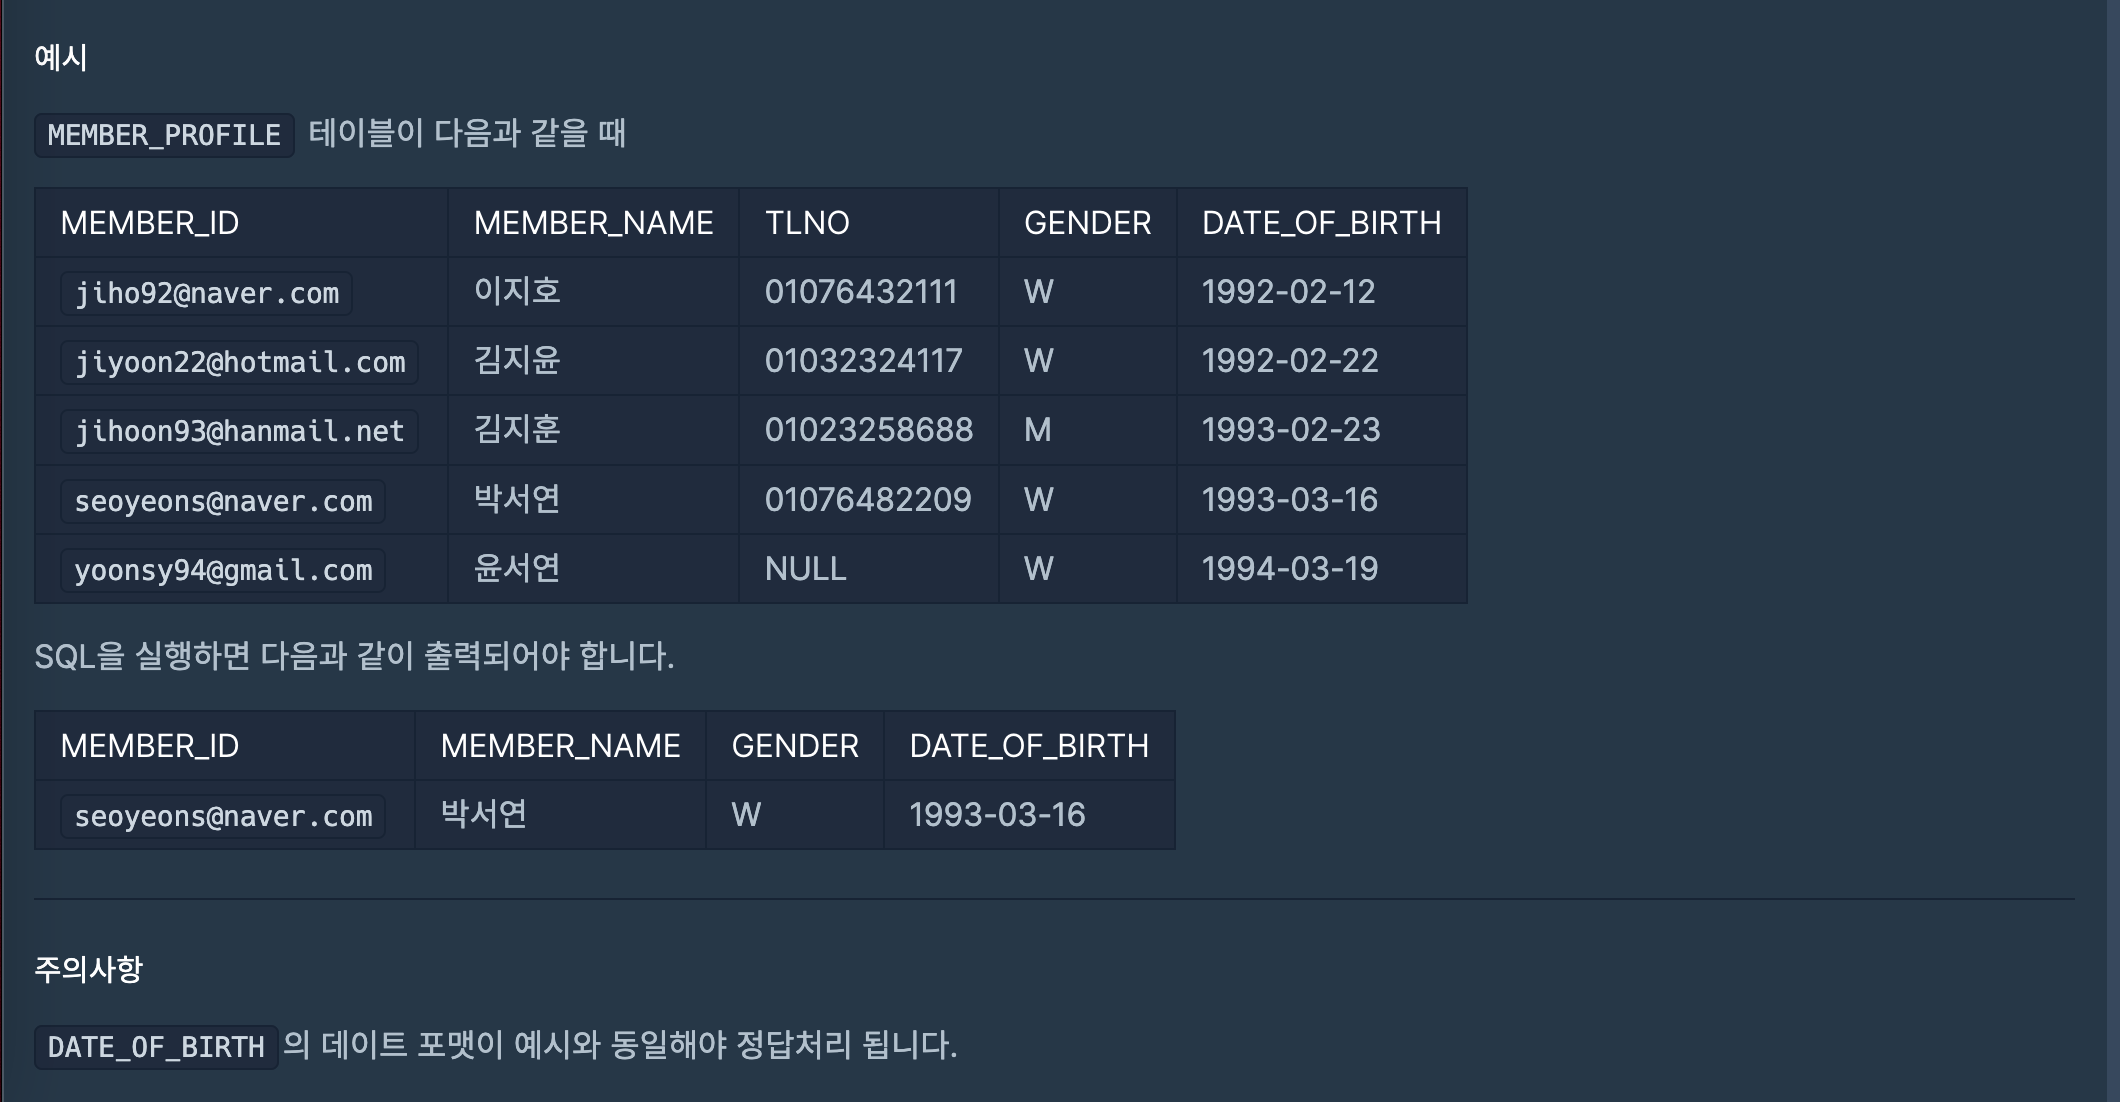Click the DATE_OF_BIRTH code label under 주의사항

(156, 1047)
